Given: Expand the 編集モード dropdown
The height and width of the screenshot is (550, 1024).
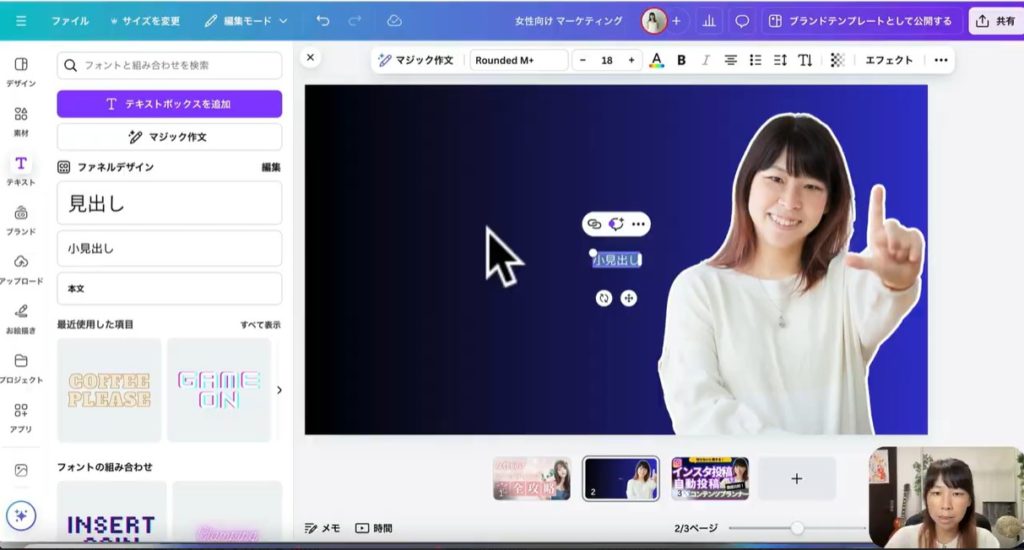Looking at the screenshot, I should point(246,20).
